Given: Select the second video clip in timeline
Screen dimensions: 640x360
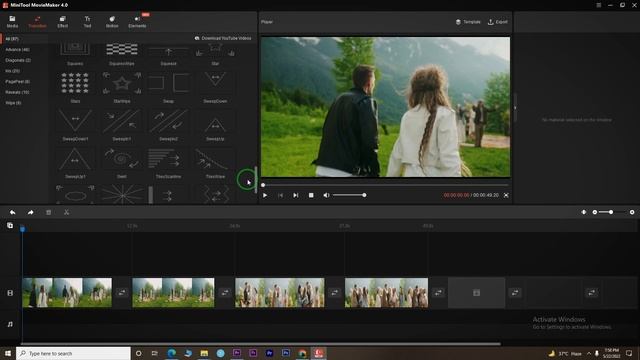Looking at the screenshot, I should click(x=173, y=293).
